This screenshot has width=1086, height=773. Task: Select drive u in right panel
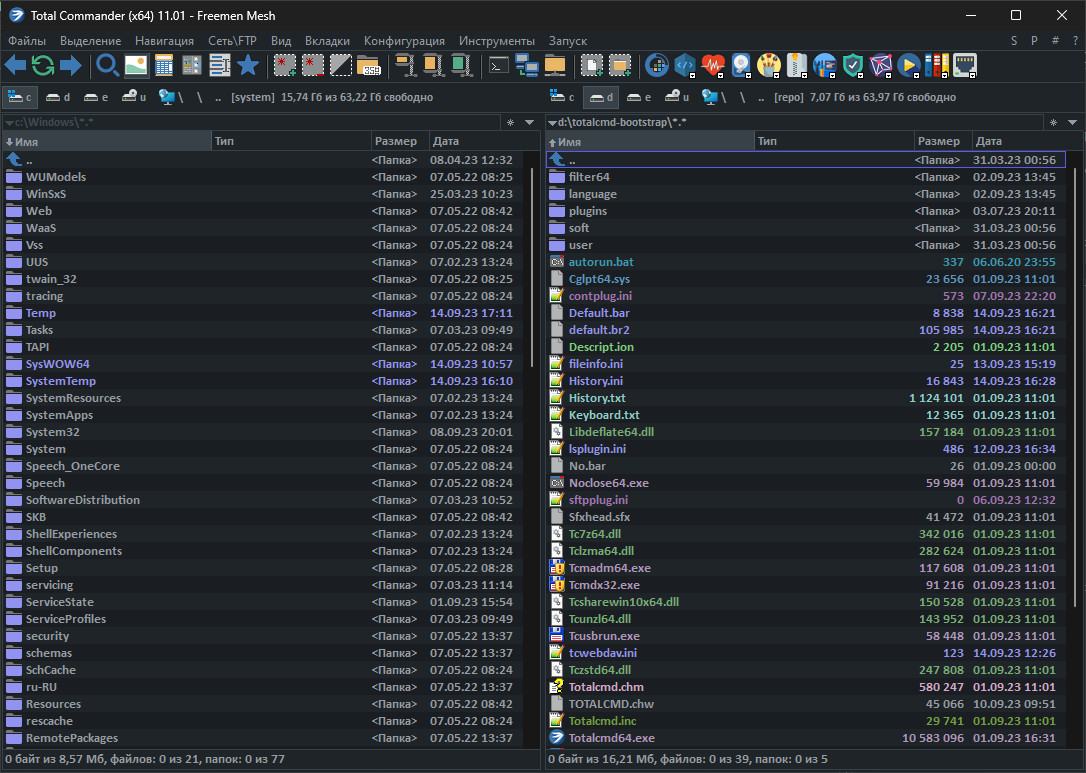(677, 97)
